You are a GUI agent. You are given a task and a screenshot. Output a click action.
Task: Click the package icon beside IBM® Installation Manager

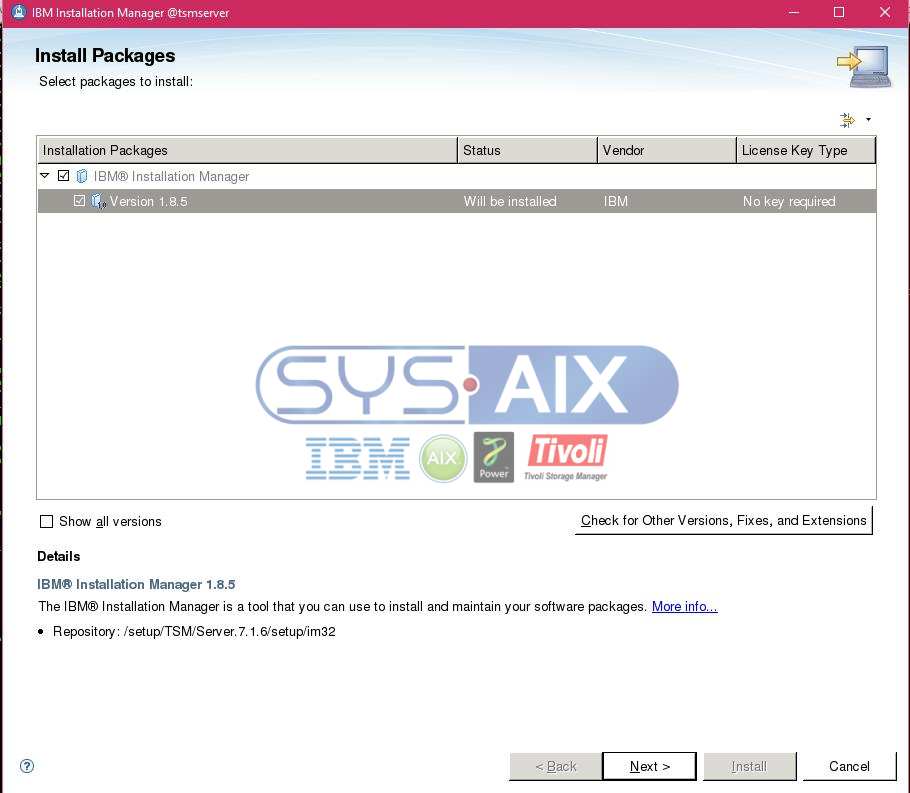[x=82, y=176]
